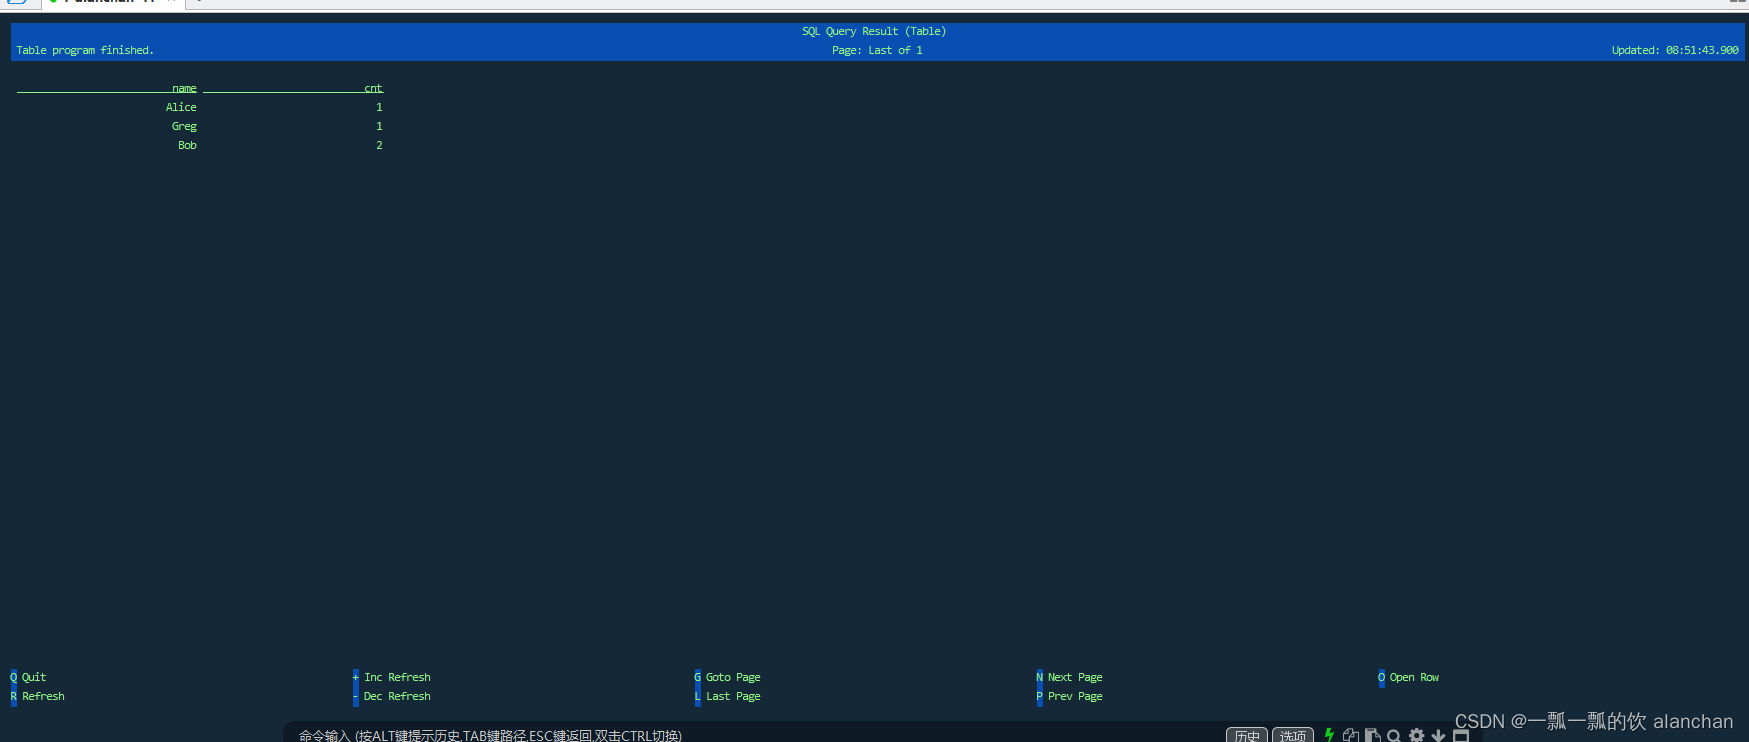Click the cnt value 2 for Bob

tap(379, 145)
